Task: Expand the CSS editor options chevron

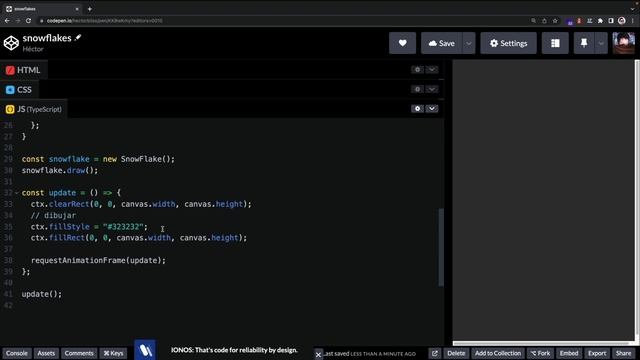Action: pyautogui.click(x=431, y=89)
